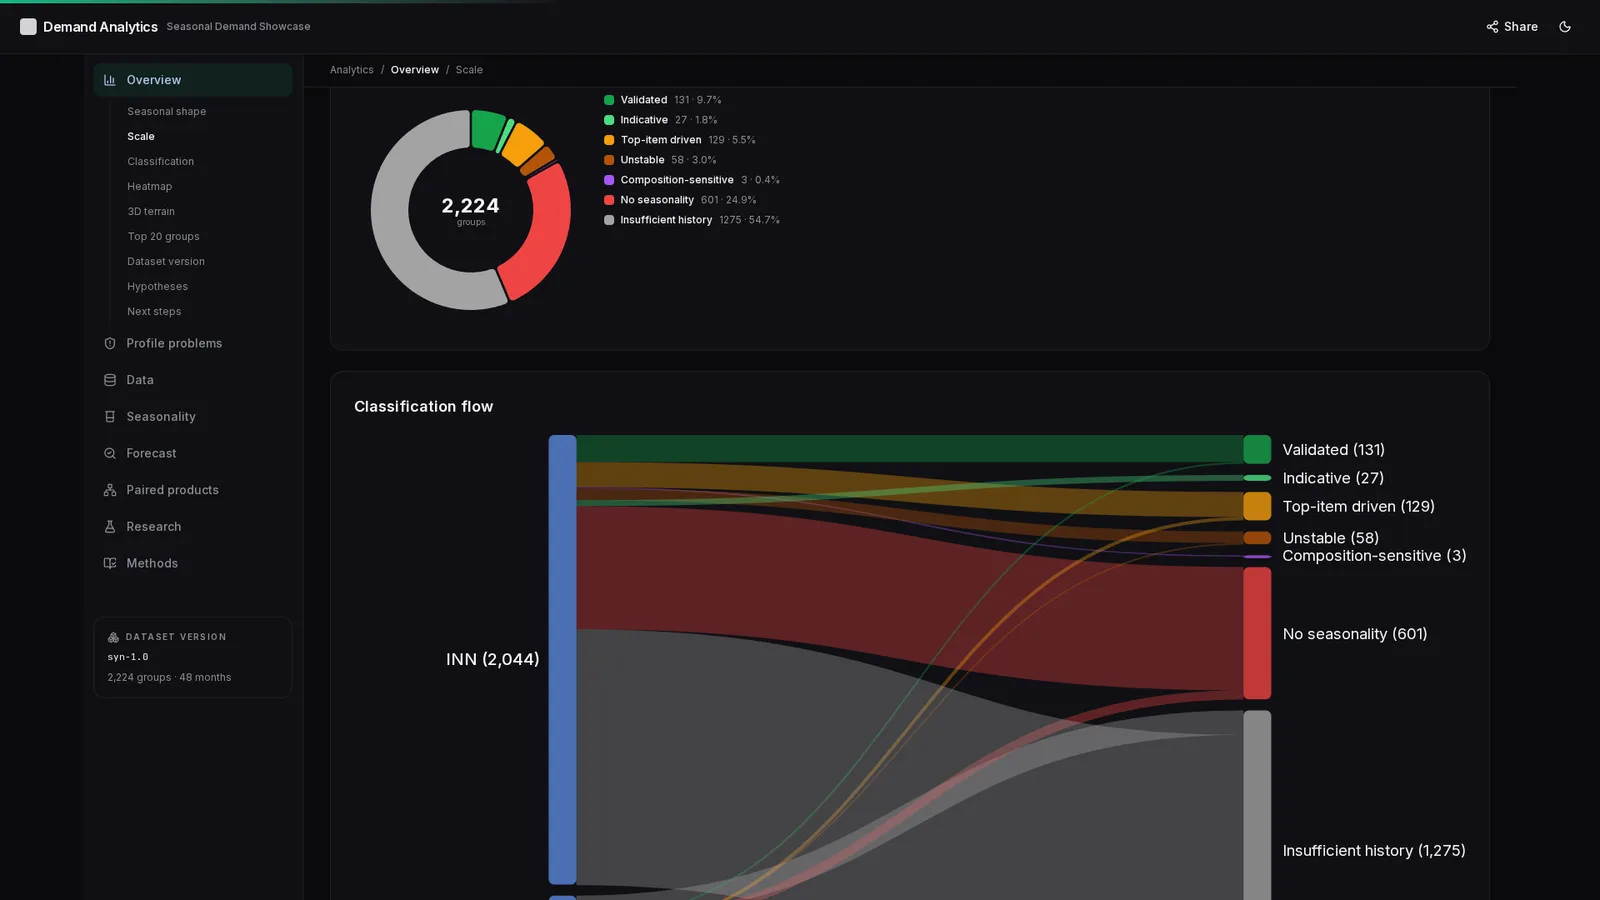Viewport: 1600px width, 900px height.
Task: Click the gray Insufficient history Sankey node
Action: point(1257,805)
